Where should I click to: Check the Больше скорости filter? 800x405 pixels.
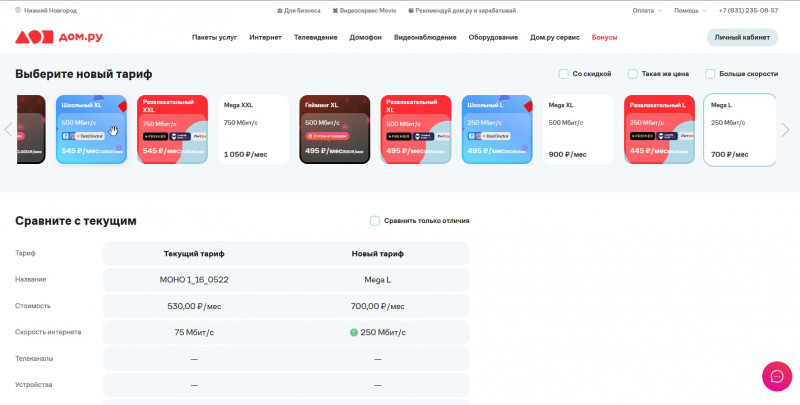coord(710,74)
